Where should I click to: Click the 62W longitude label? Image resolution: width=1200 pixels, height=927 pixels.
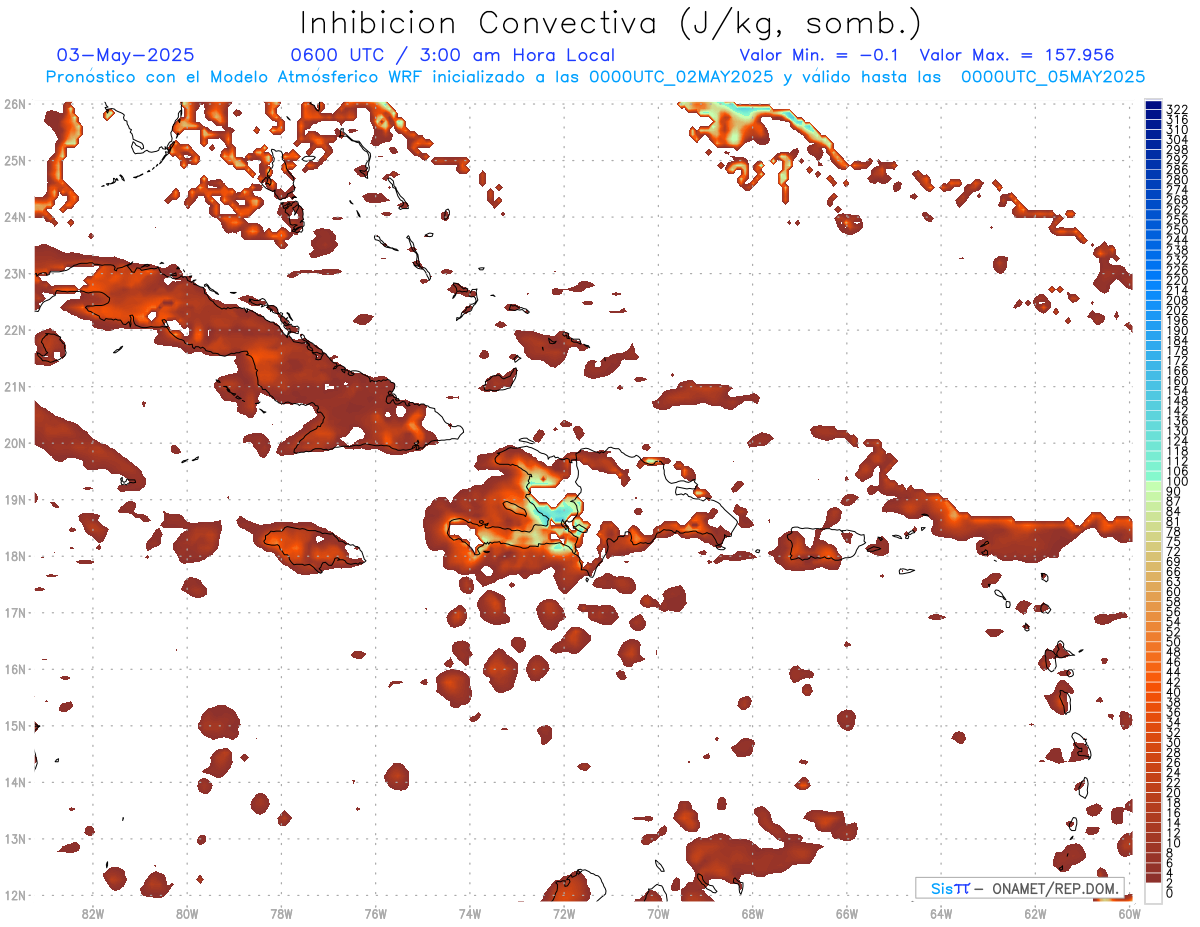click(1036, 912)
